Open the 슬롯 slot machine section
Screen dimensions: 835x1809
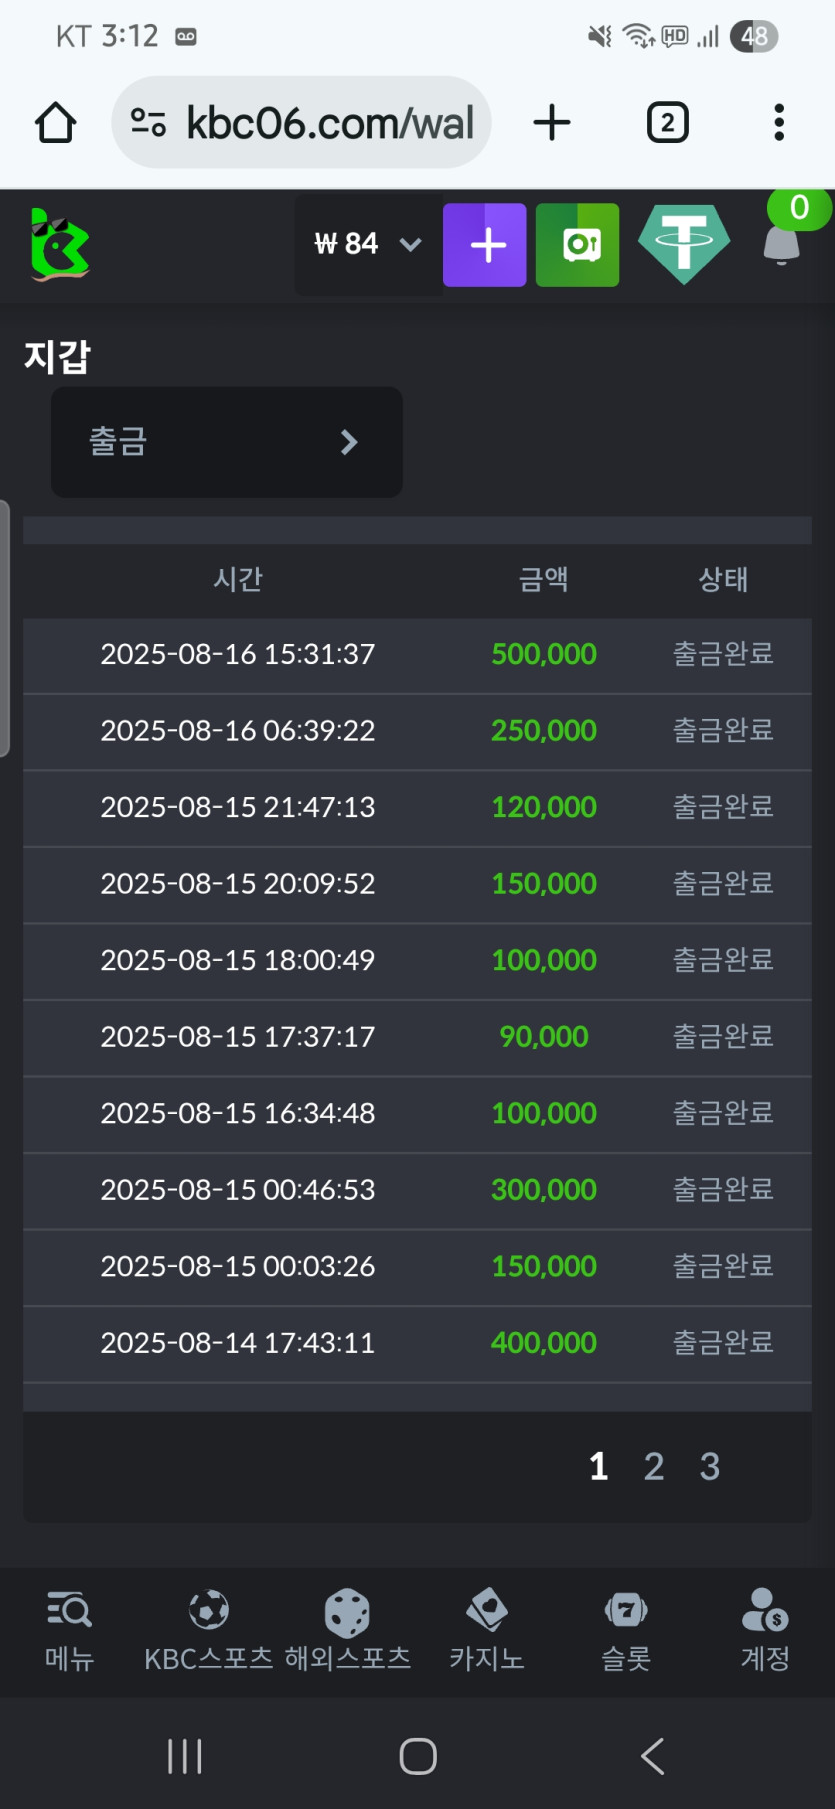[x=626, y=1630]
